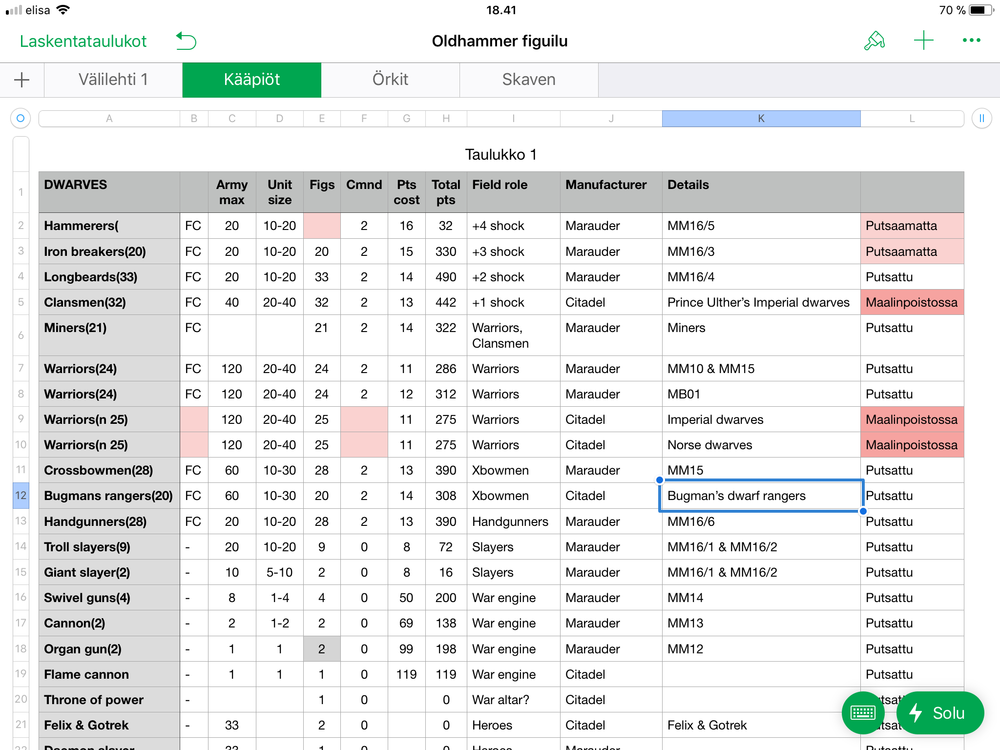Select column L header
1000x750 pixels.
(x=912, y=119)
